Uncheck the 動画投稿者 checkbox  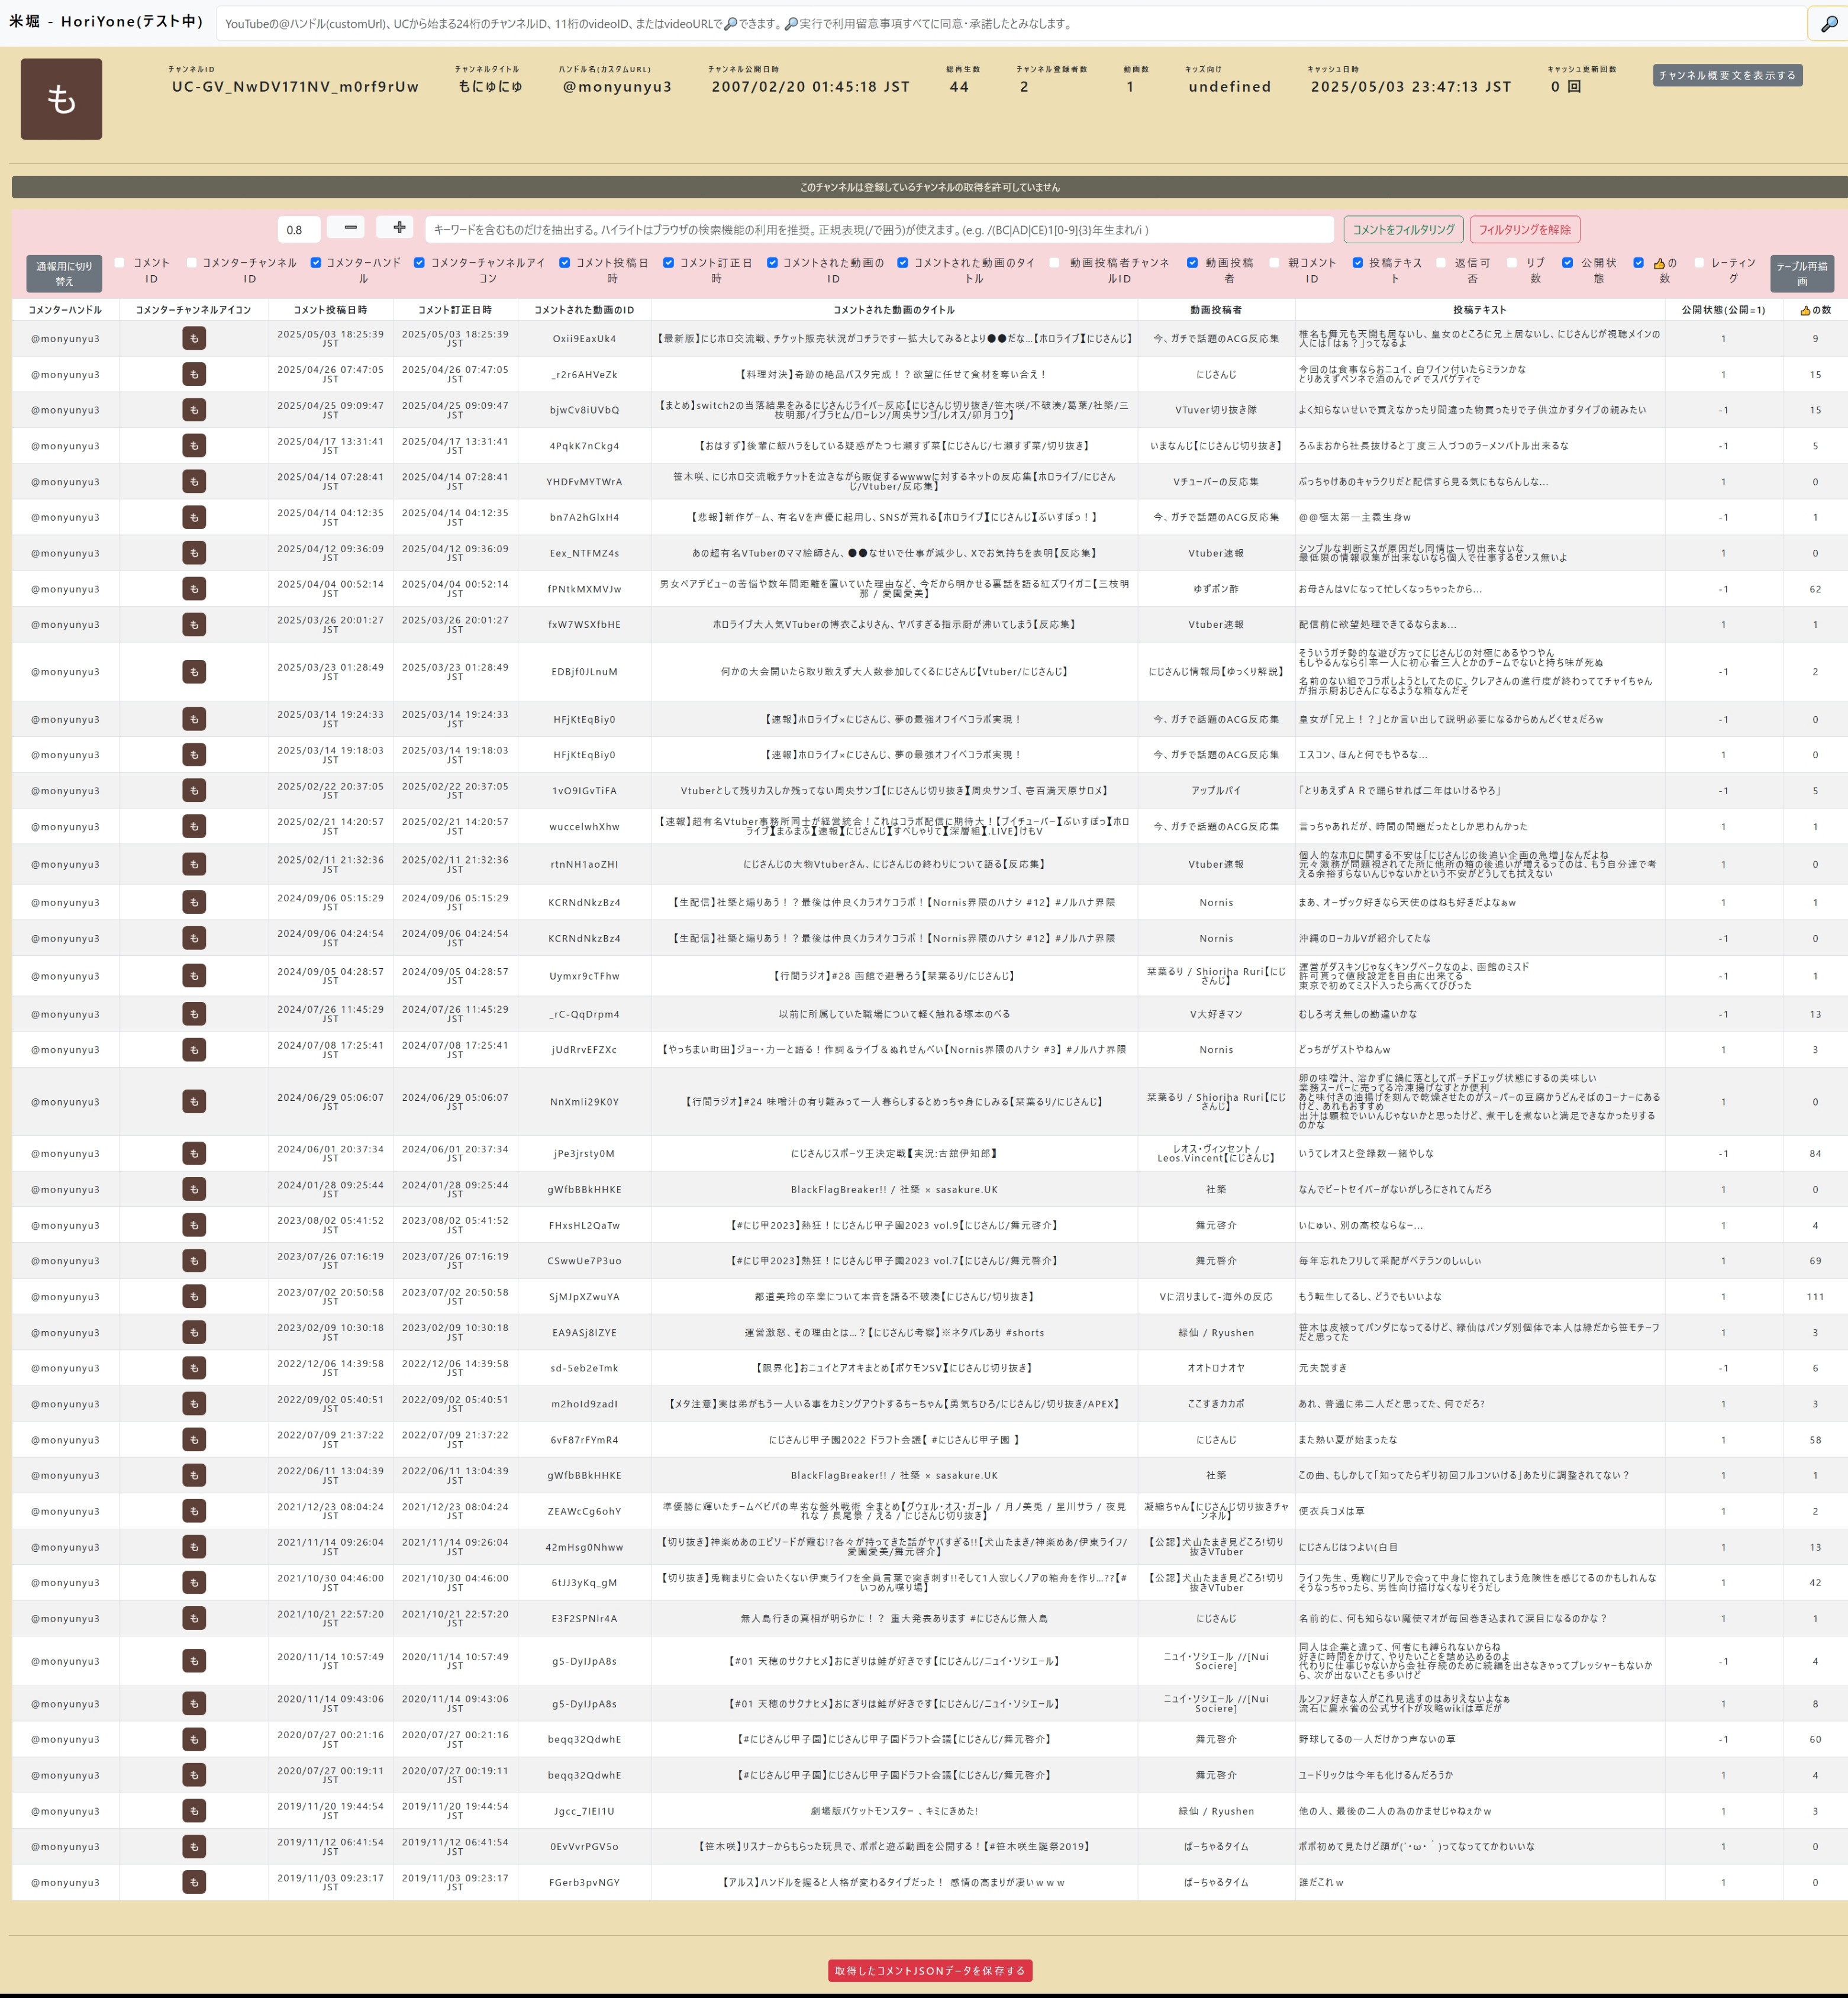pos(1193,263)
